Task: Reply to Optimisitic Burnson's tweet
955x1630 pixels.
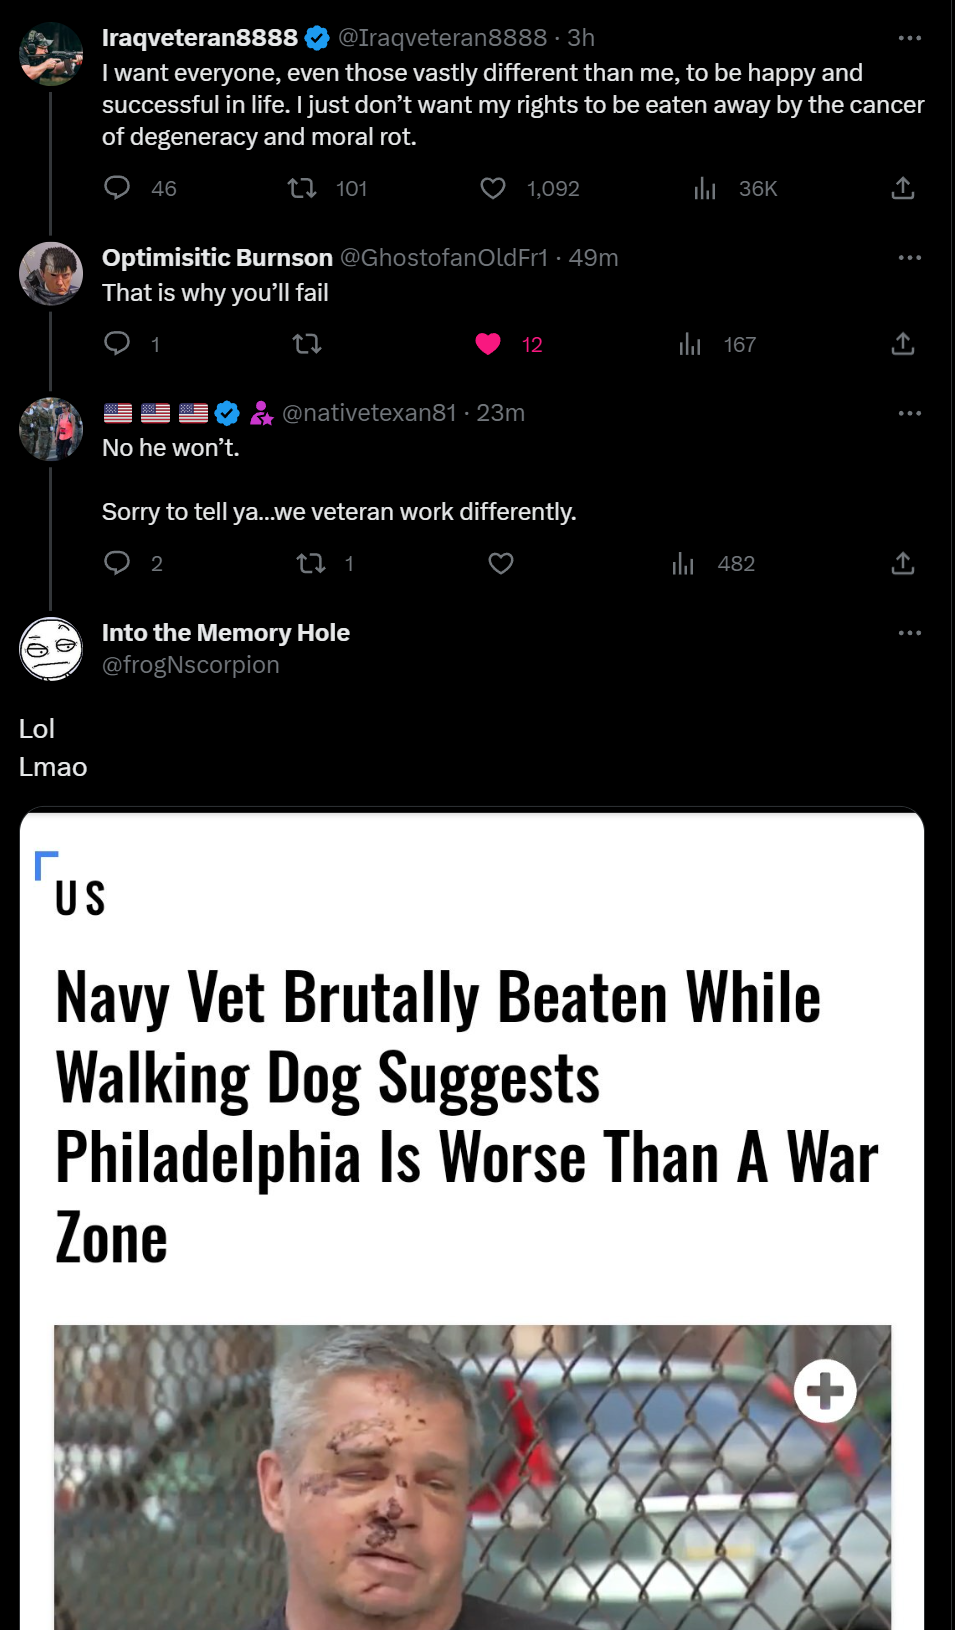Action: pos(118,344)
